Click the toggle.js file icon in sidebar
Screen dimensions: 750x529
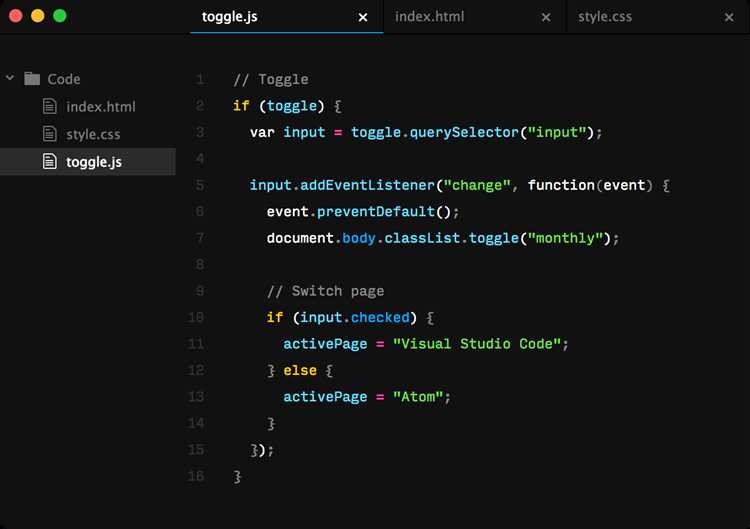pyautogui.click(x=50, y=162)
